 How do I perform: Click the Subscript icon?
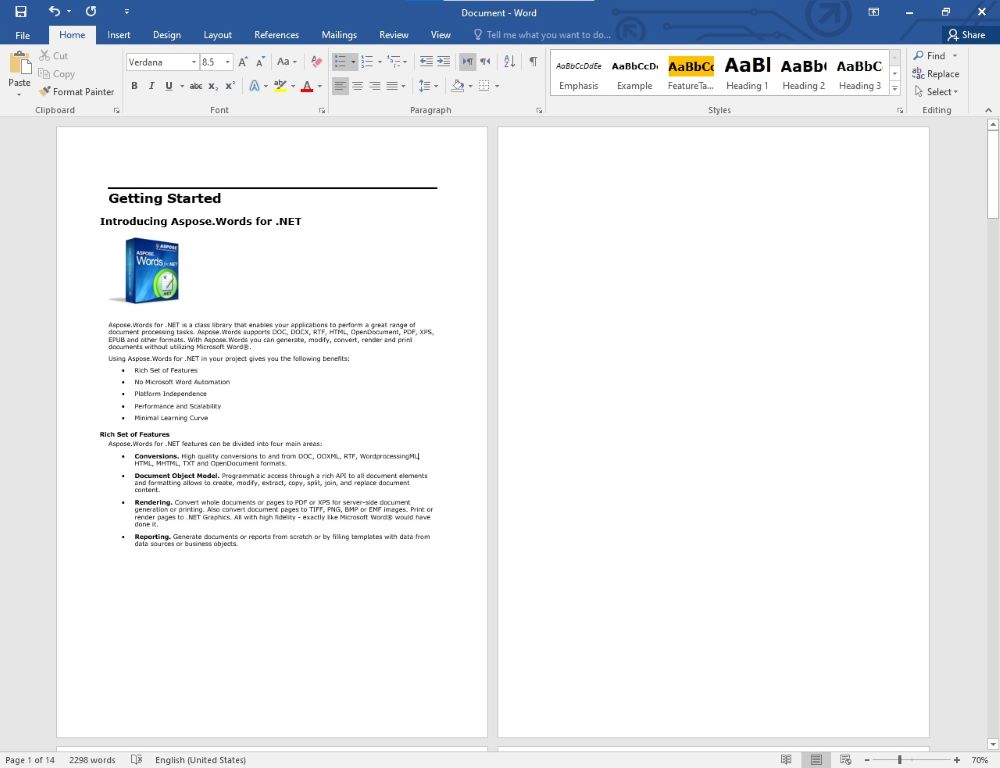click(x=214, y=86)
